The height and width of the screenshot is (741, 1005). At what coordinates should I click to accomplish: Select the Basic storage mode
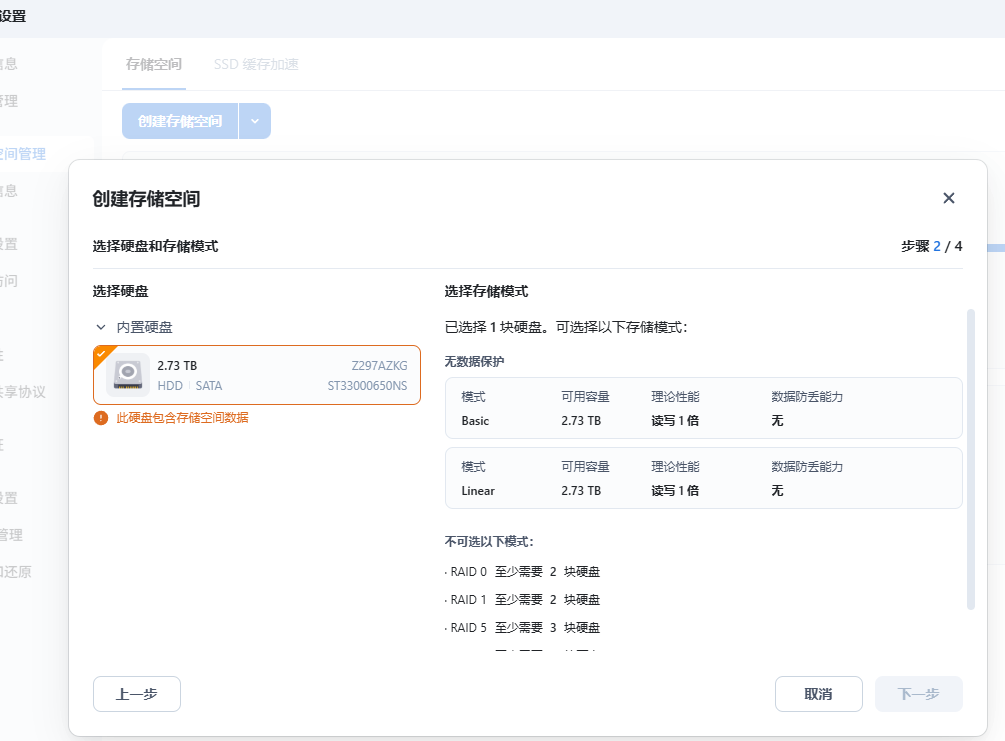pyautogui.click(x=704, y=408)
